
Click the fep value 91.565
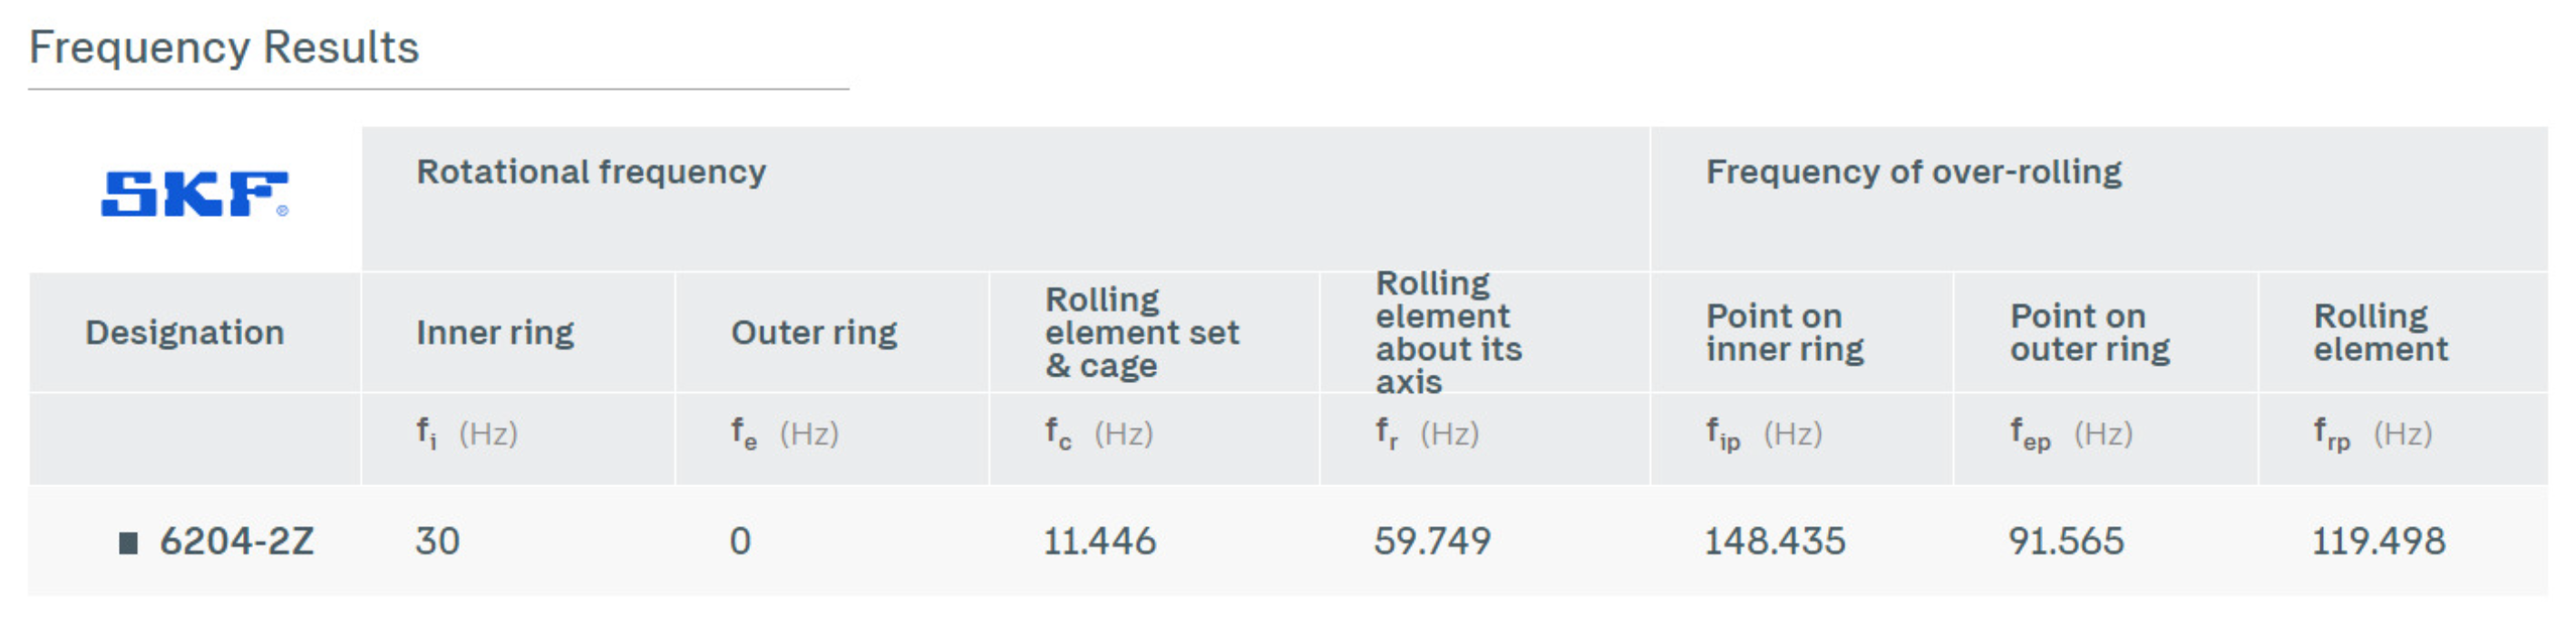[x=2066, y=541]
